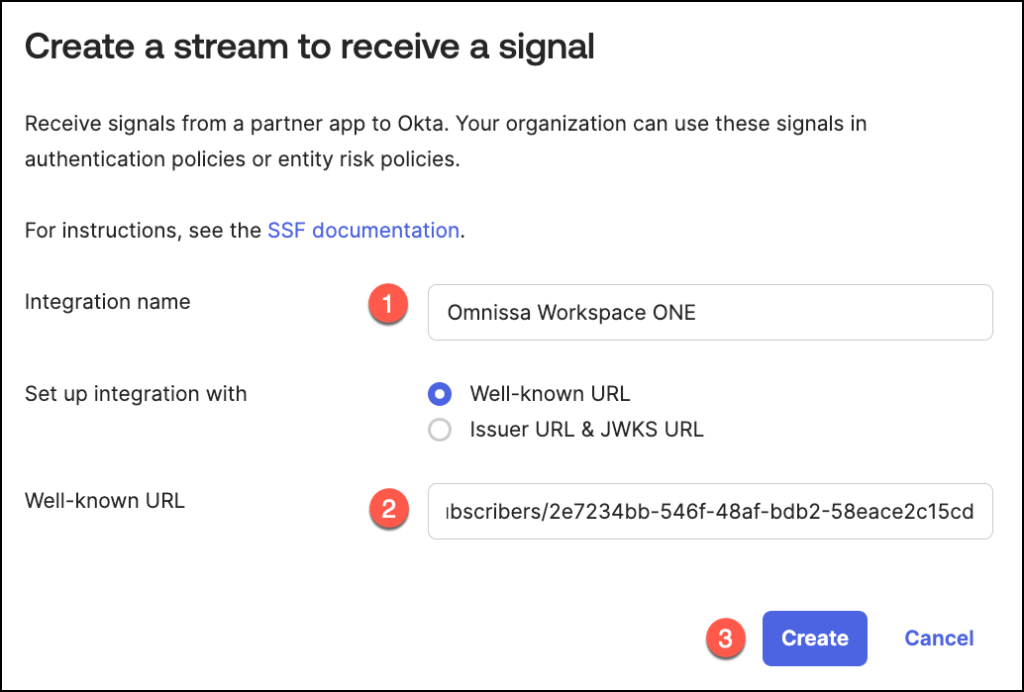Click the red step 2 marker
This screenshot has width=1024, height=692.
(x=389, y=509)
